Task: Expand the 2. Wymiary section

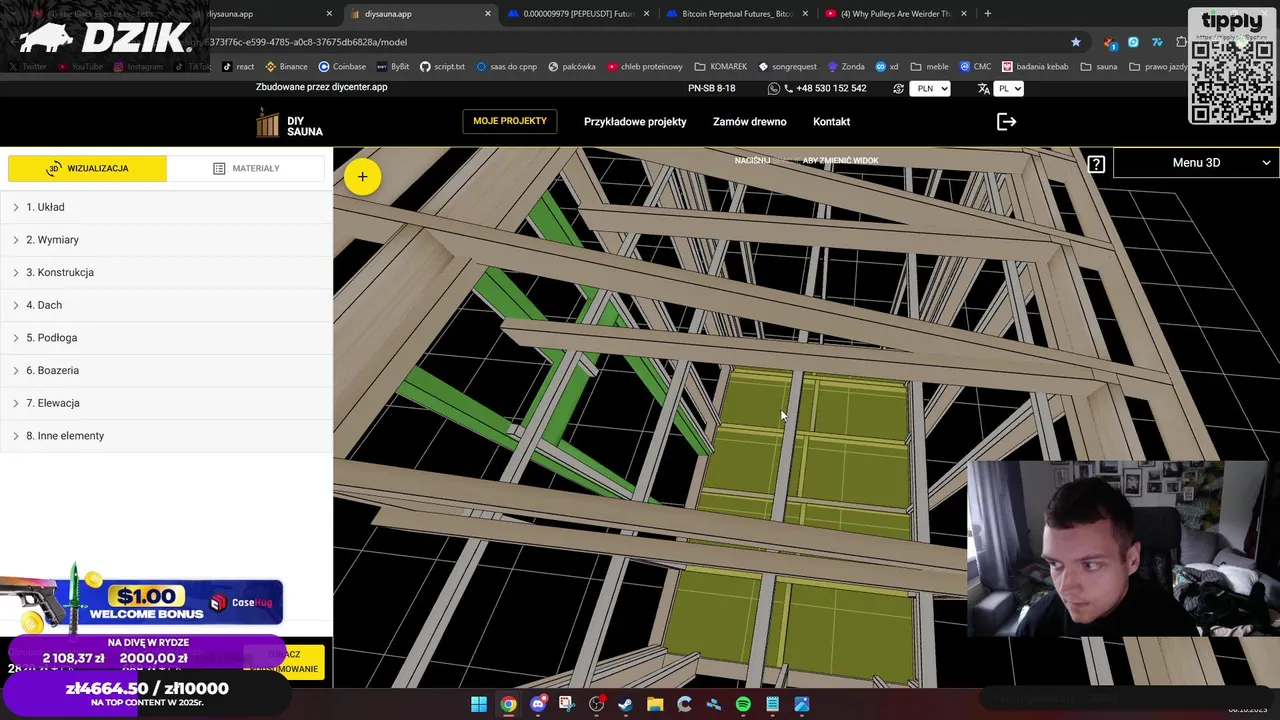Action: point(166,240)
